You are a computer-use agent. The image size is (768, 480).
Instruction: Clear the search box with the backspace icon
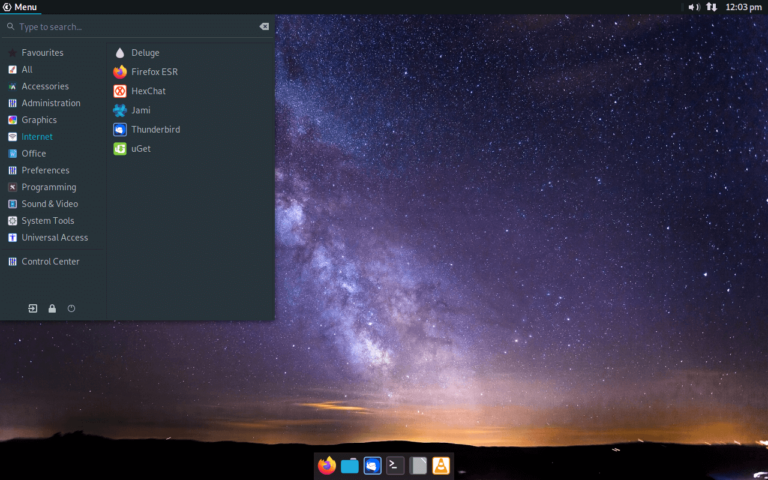click(x=264, y=26)
